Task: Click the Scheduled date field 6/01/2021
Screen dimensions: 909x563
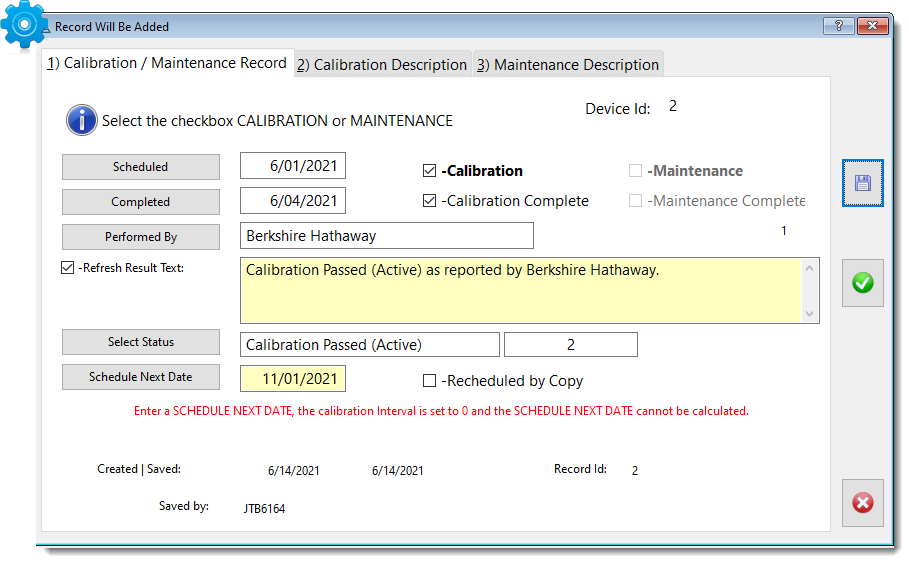Action: pos(293,166)
